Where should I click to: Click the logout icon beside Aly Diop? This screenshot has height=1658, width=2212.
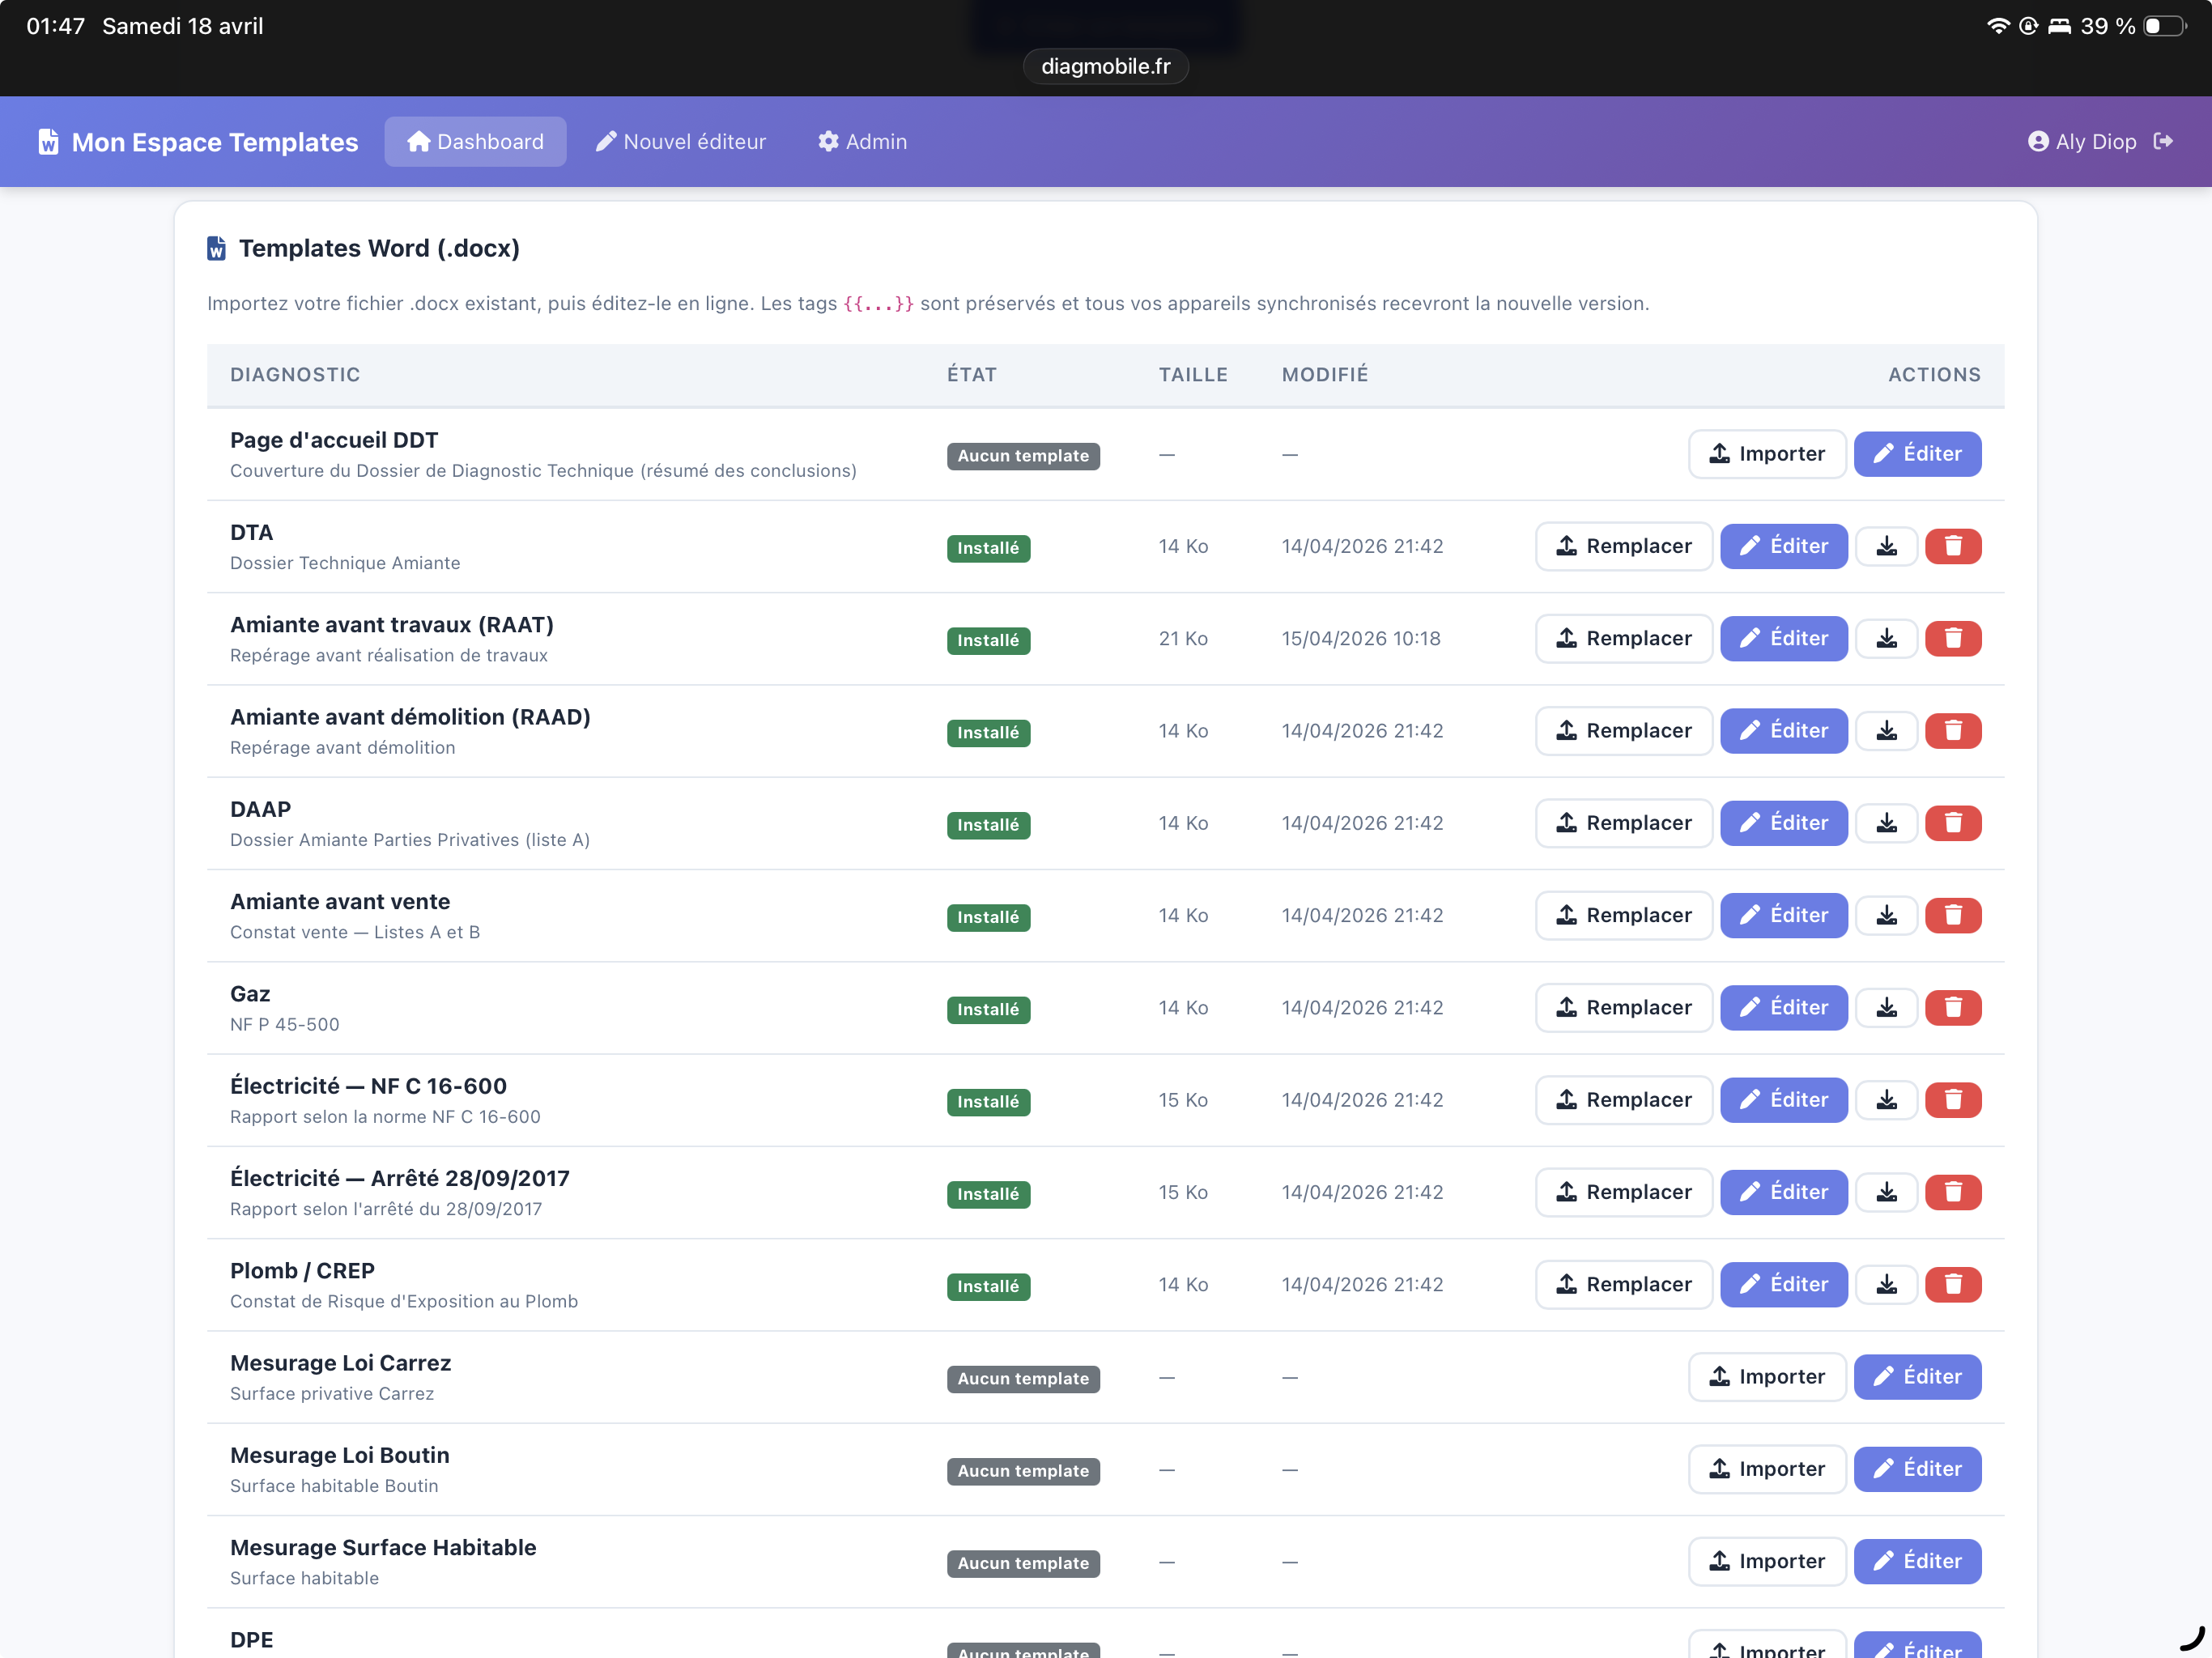coord(2163,142)
